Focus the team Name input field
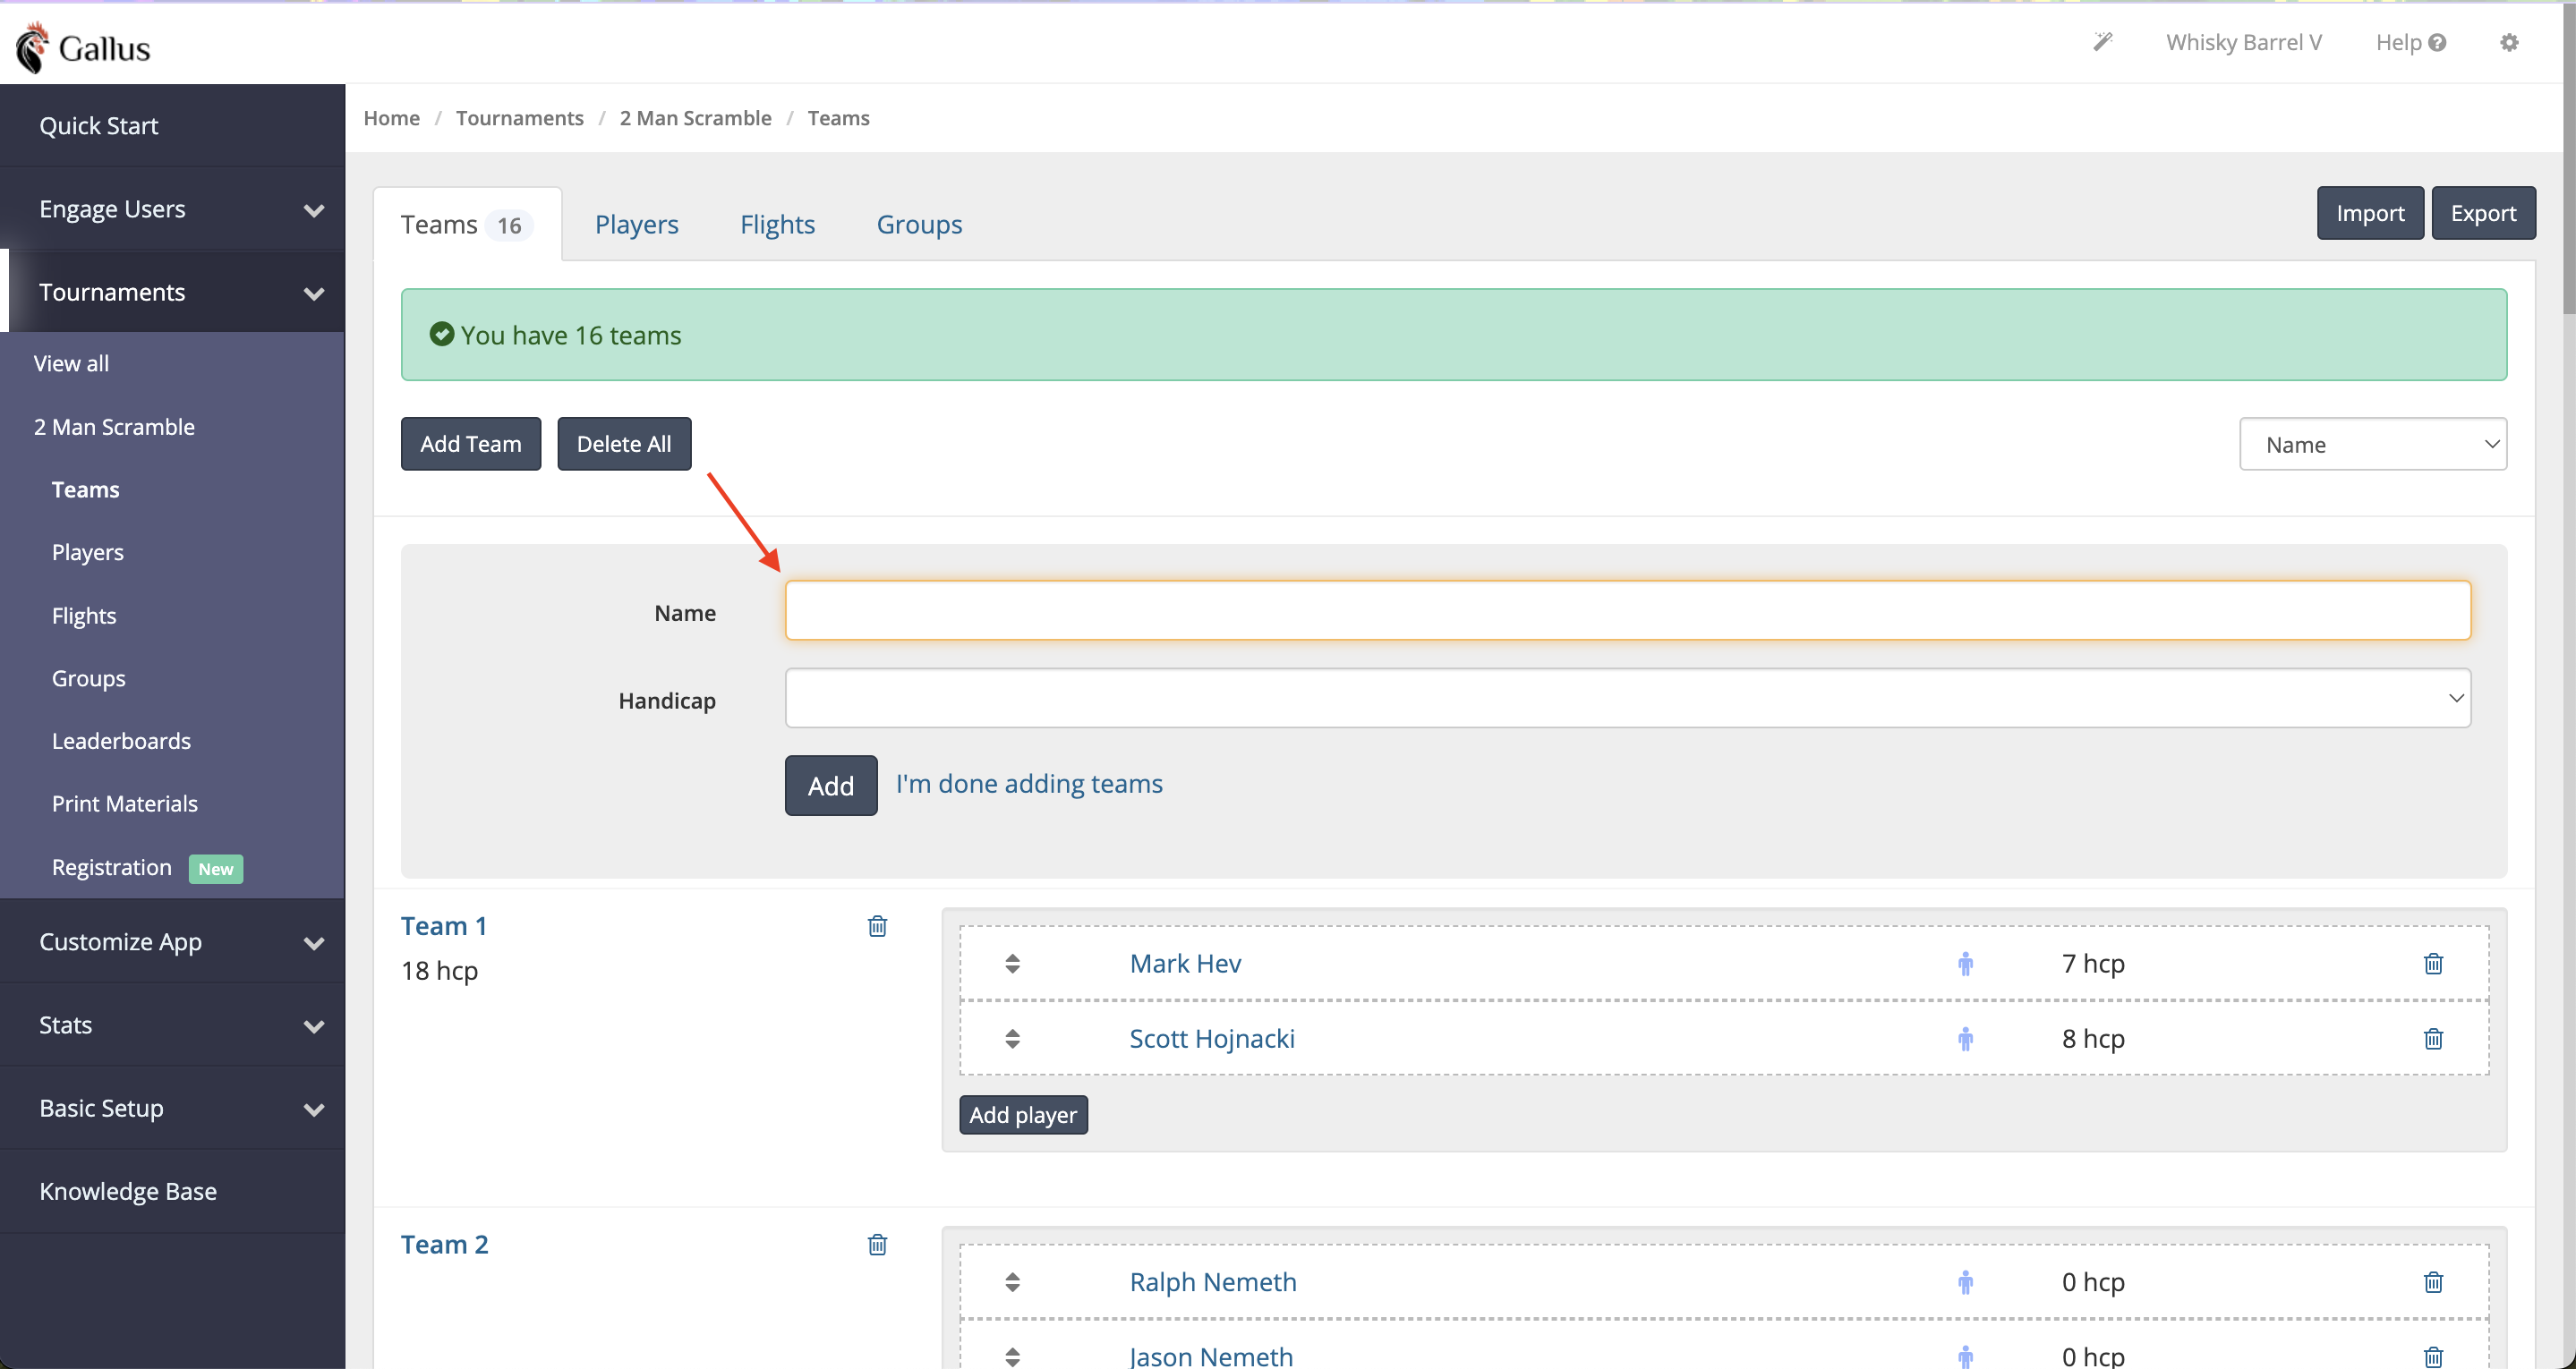This screenshot has height=1369, width=2576. (x=1627, y=610)
